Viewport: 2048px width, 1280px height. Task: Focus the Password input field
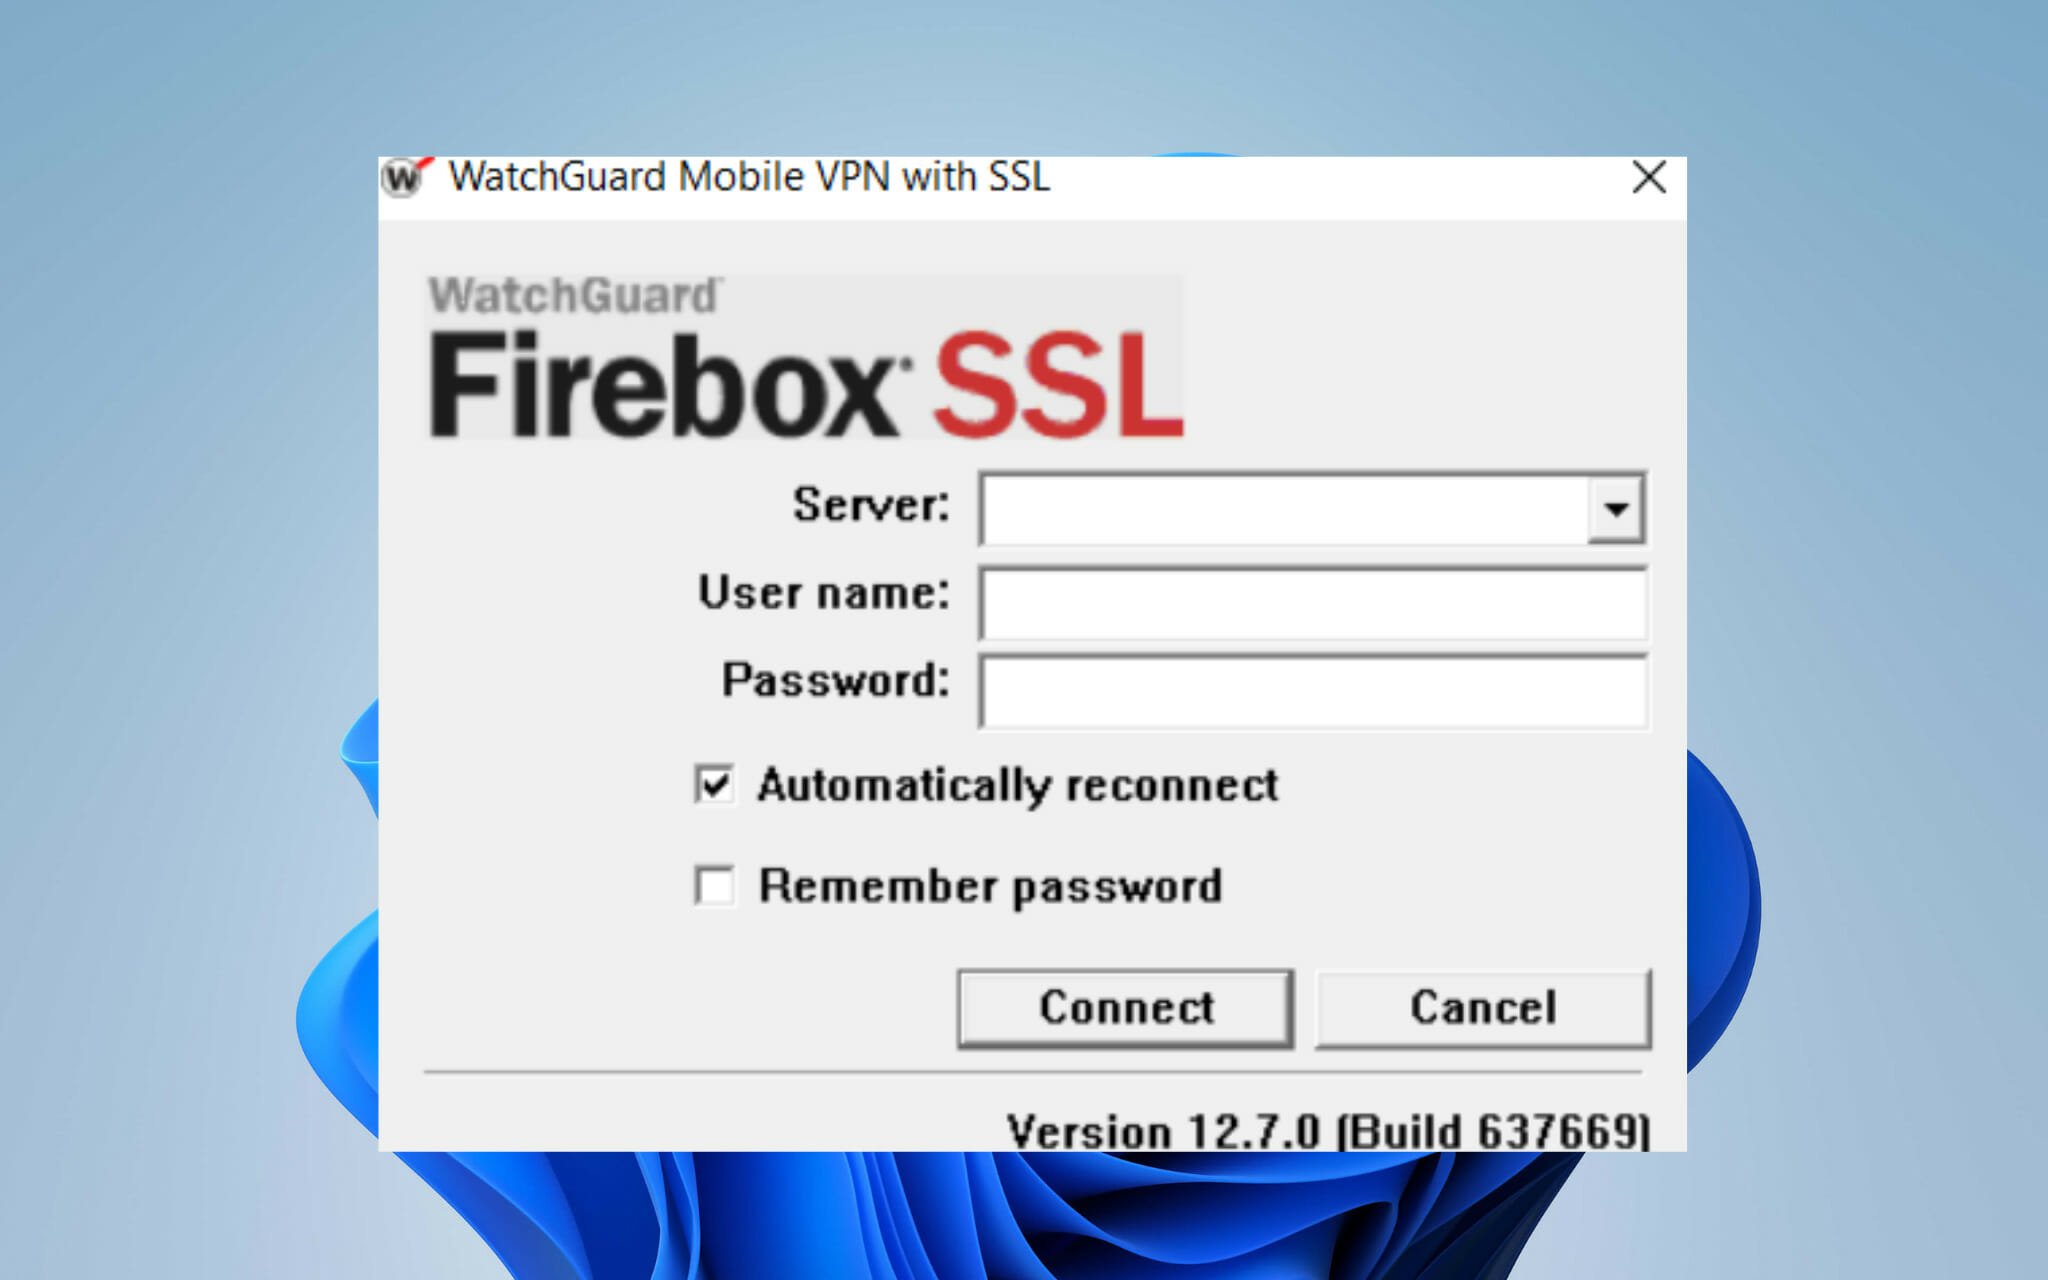1313,692
